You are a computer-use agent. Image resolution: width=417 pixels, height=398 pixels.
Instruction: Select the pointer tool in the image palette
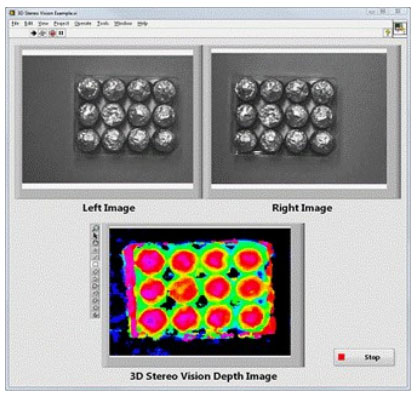(96, 236)
